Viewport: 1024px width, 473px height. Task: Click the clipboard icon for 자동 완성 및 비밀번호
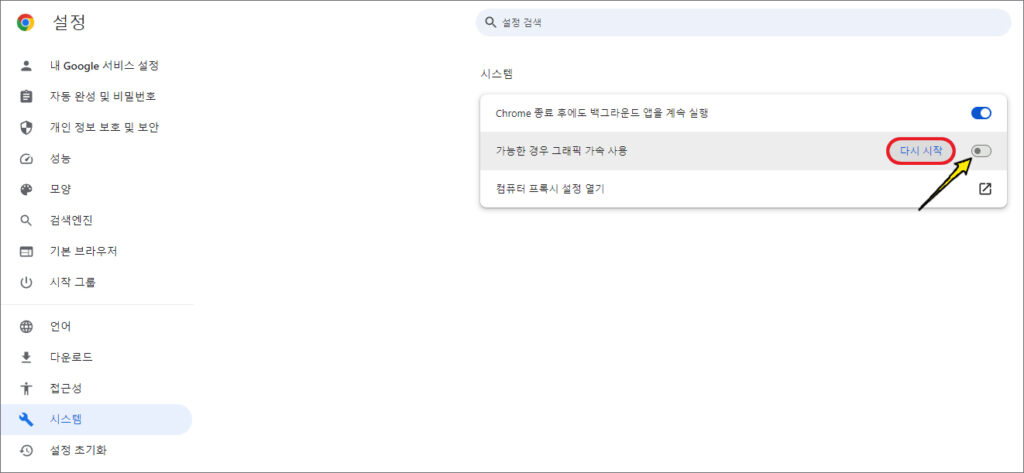coord(26,97)
